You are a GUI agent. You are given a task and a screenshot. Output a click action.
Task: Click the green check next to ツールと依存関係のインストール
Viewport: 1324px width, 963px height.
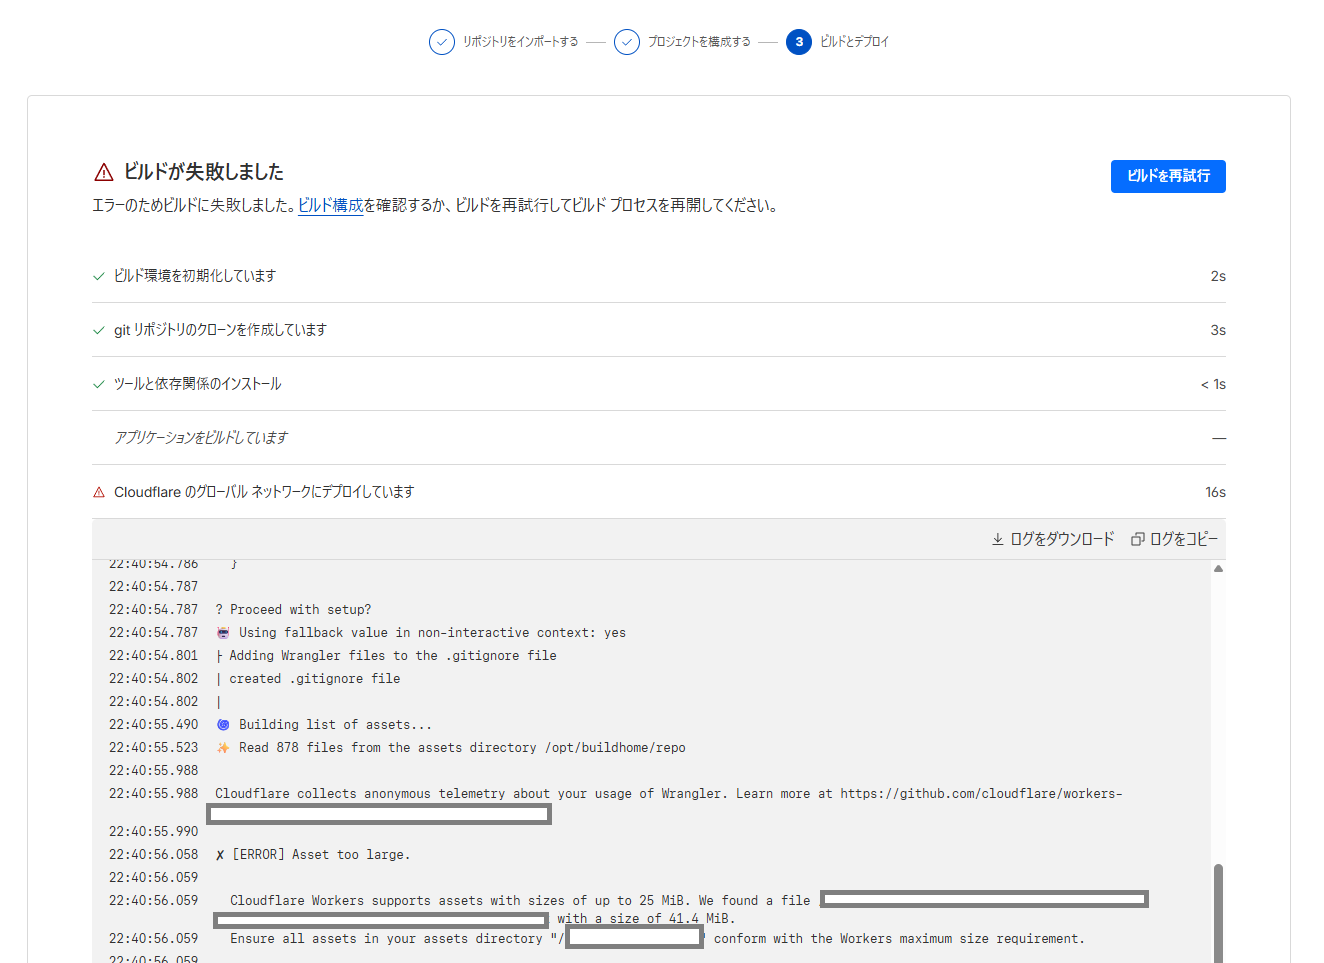pyautogui.click(x=99, y=384)
